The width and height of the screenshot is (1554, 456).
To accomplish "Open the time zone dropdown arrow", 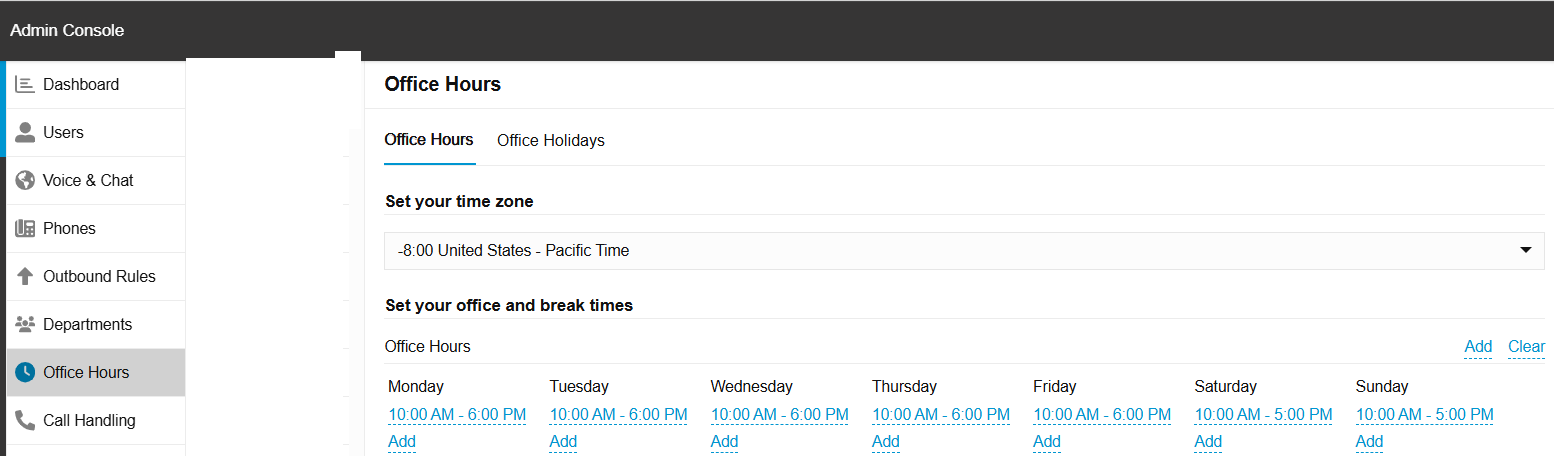I will [x=1525, y=251].
